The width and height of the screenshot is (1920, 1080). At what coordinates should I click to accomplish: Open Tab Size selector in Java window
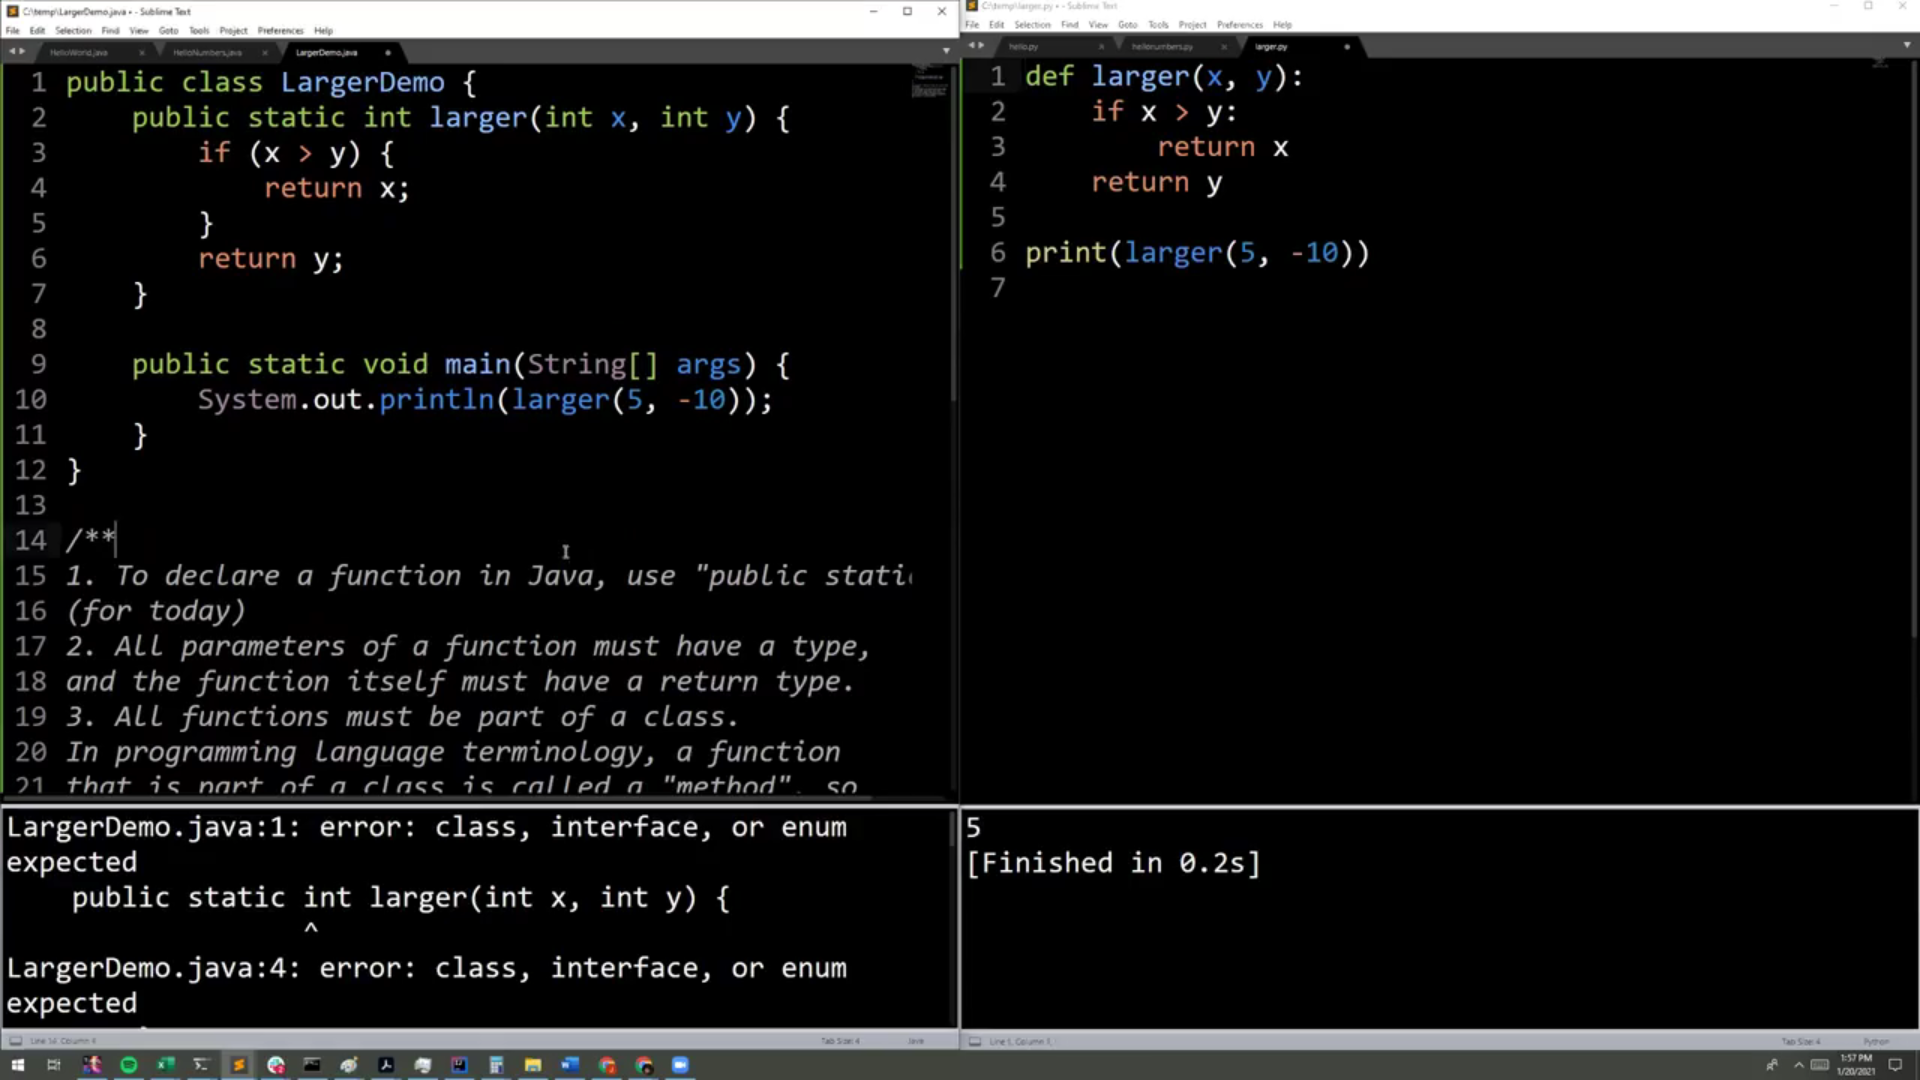tap(838, 1041)
